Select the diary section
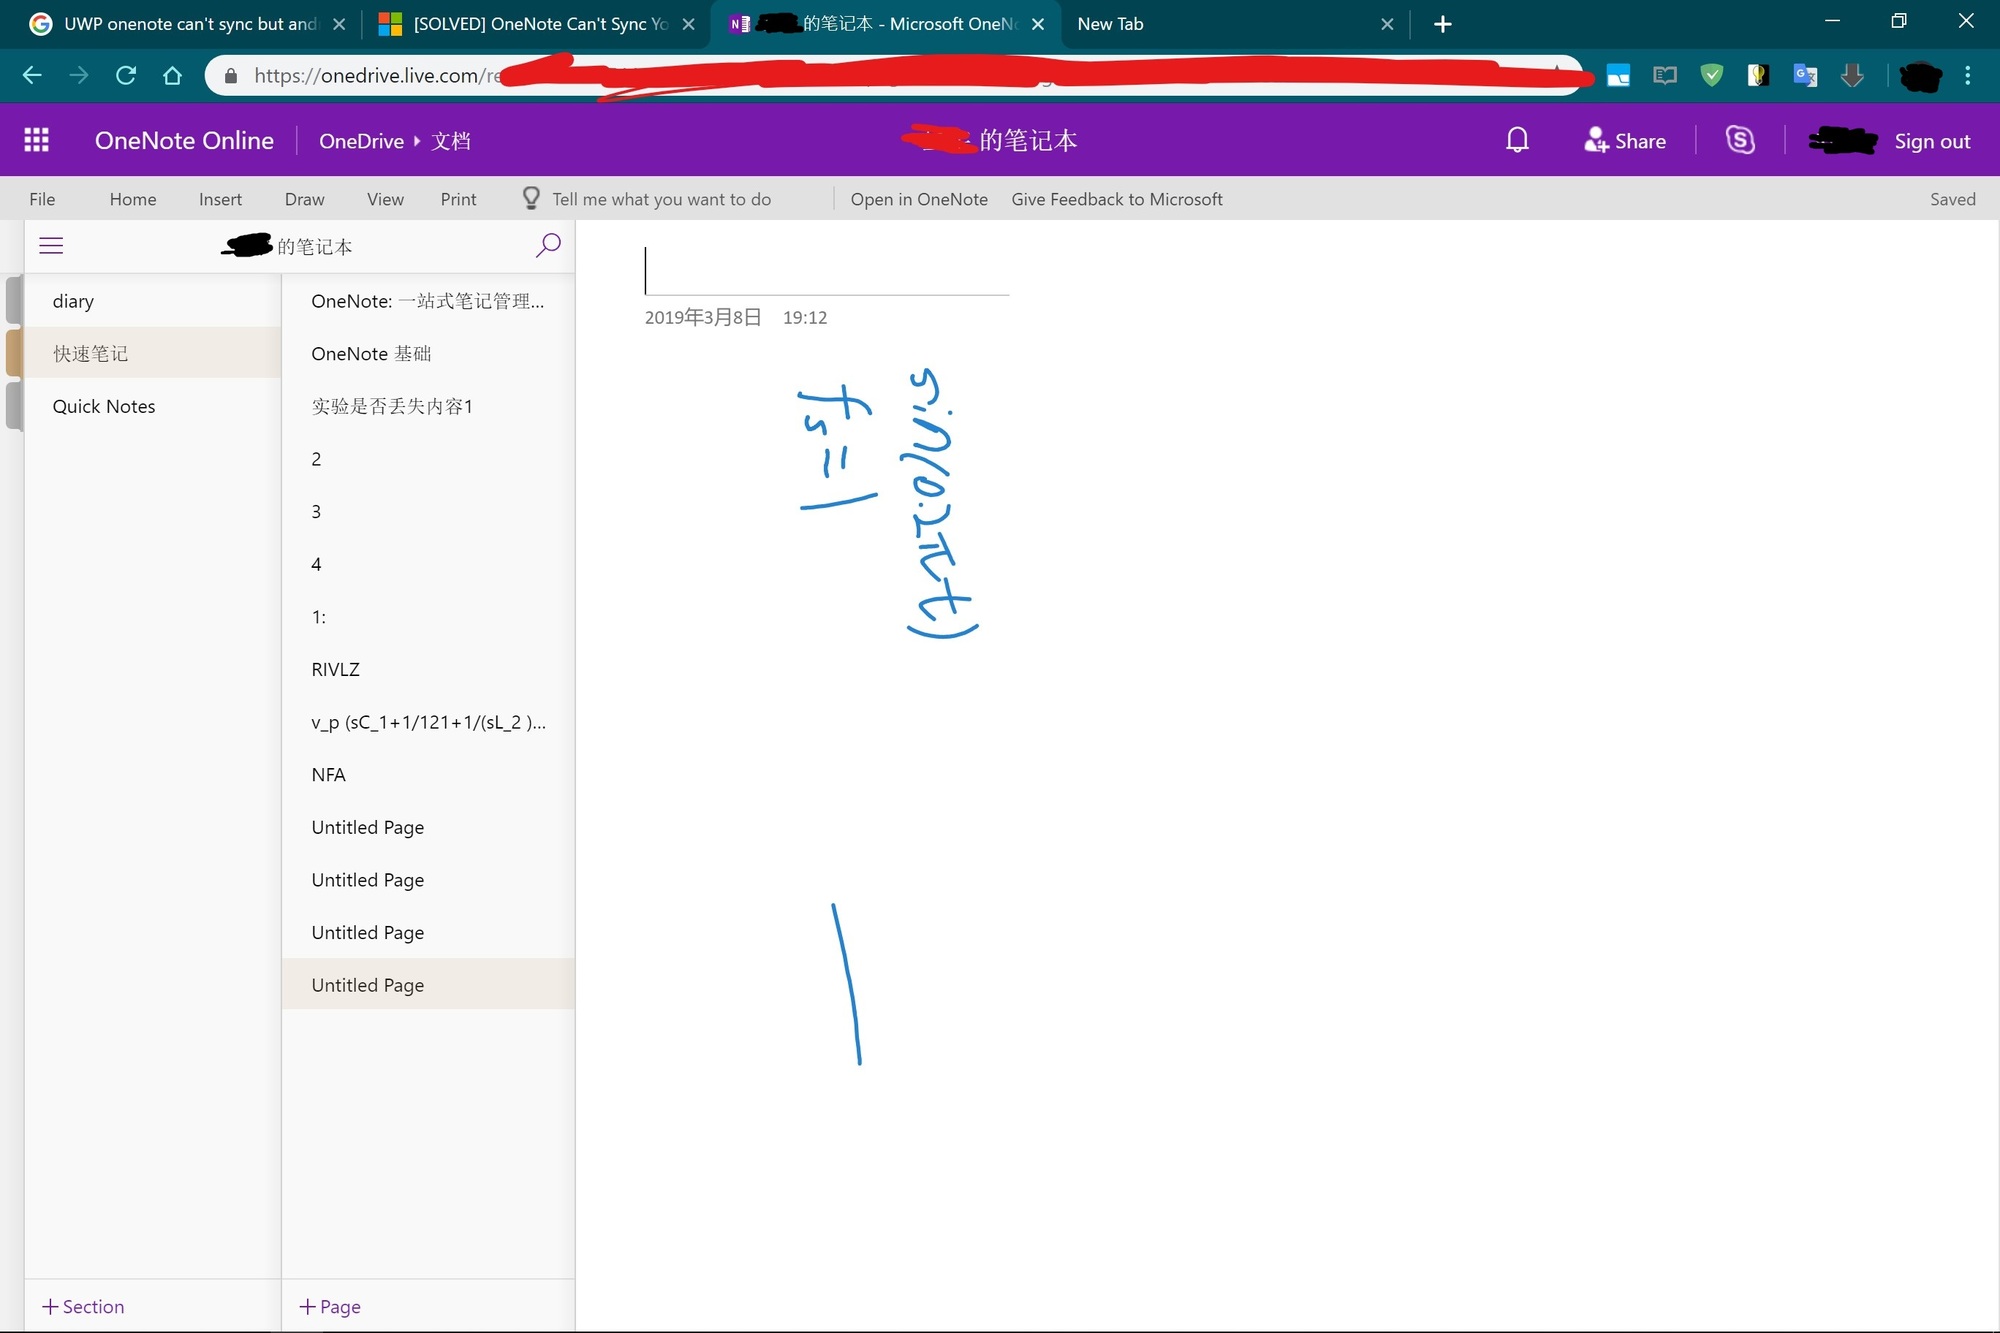 tap(73, 301)
